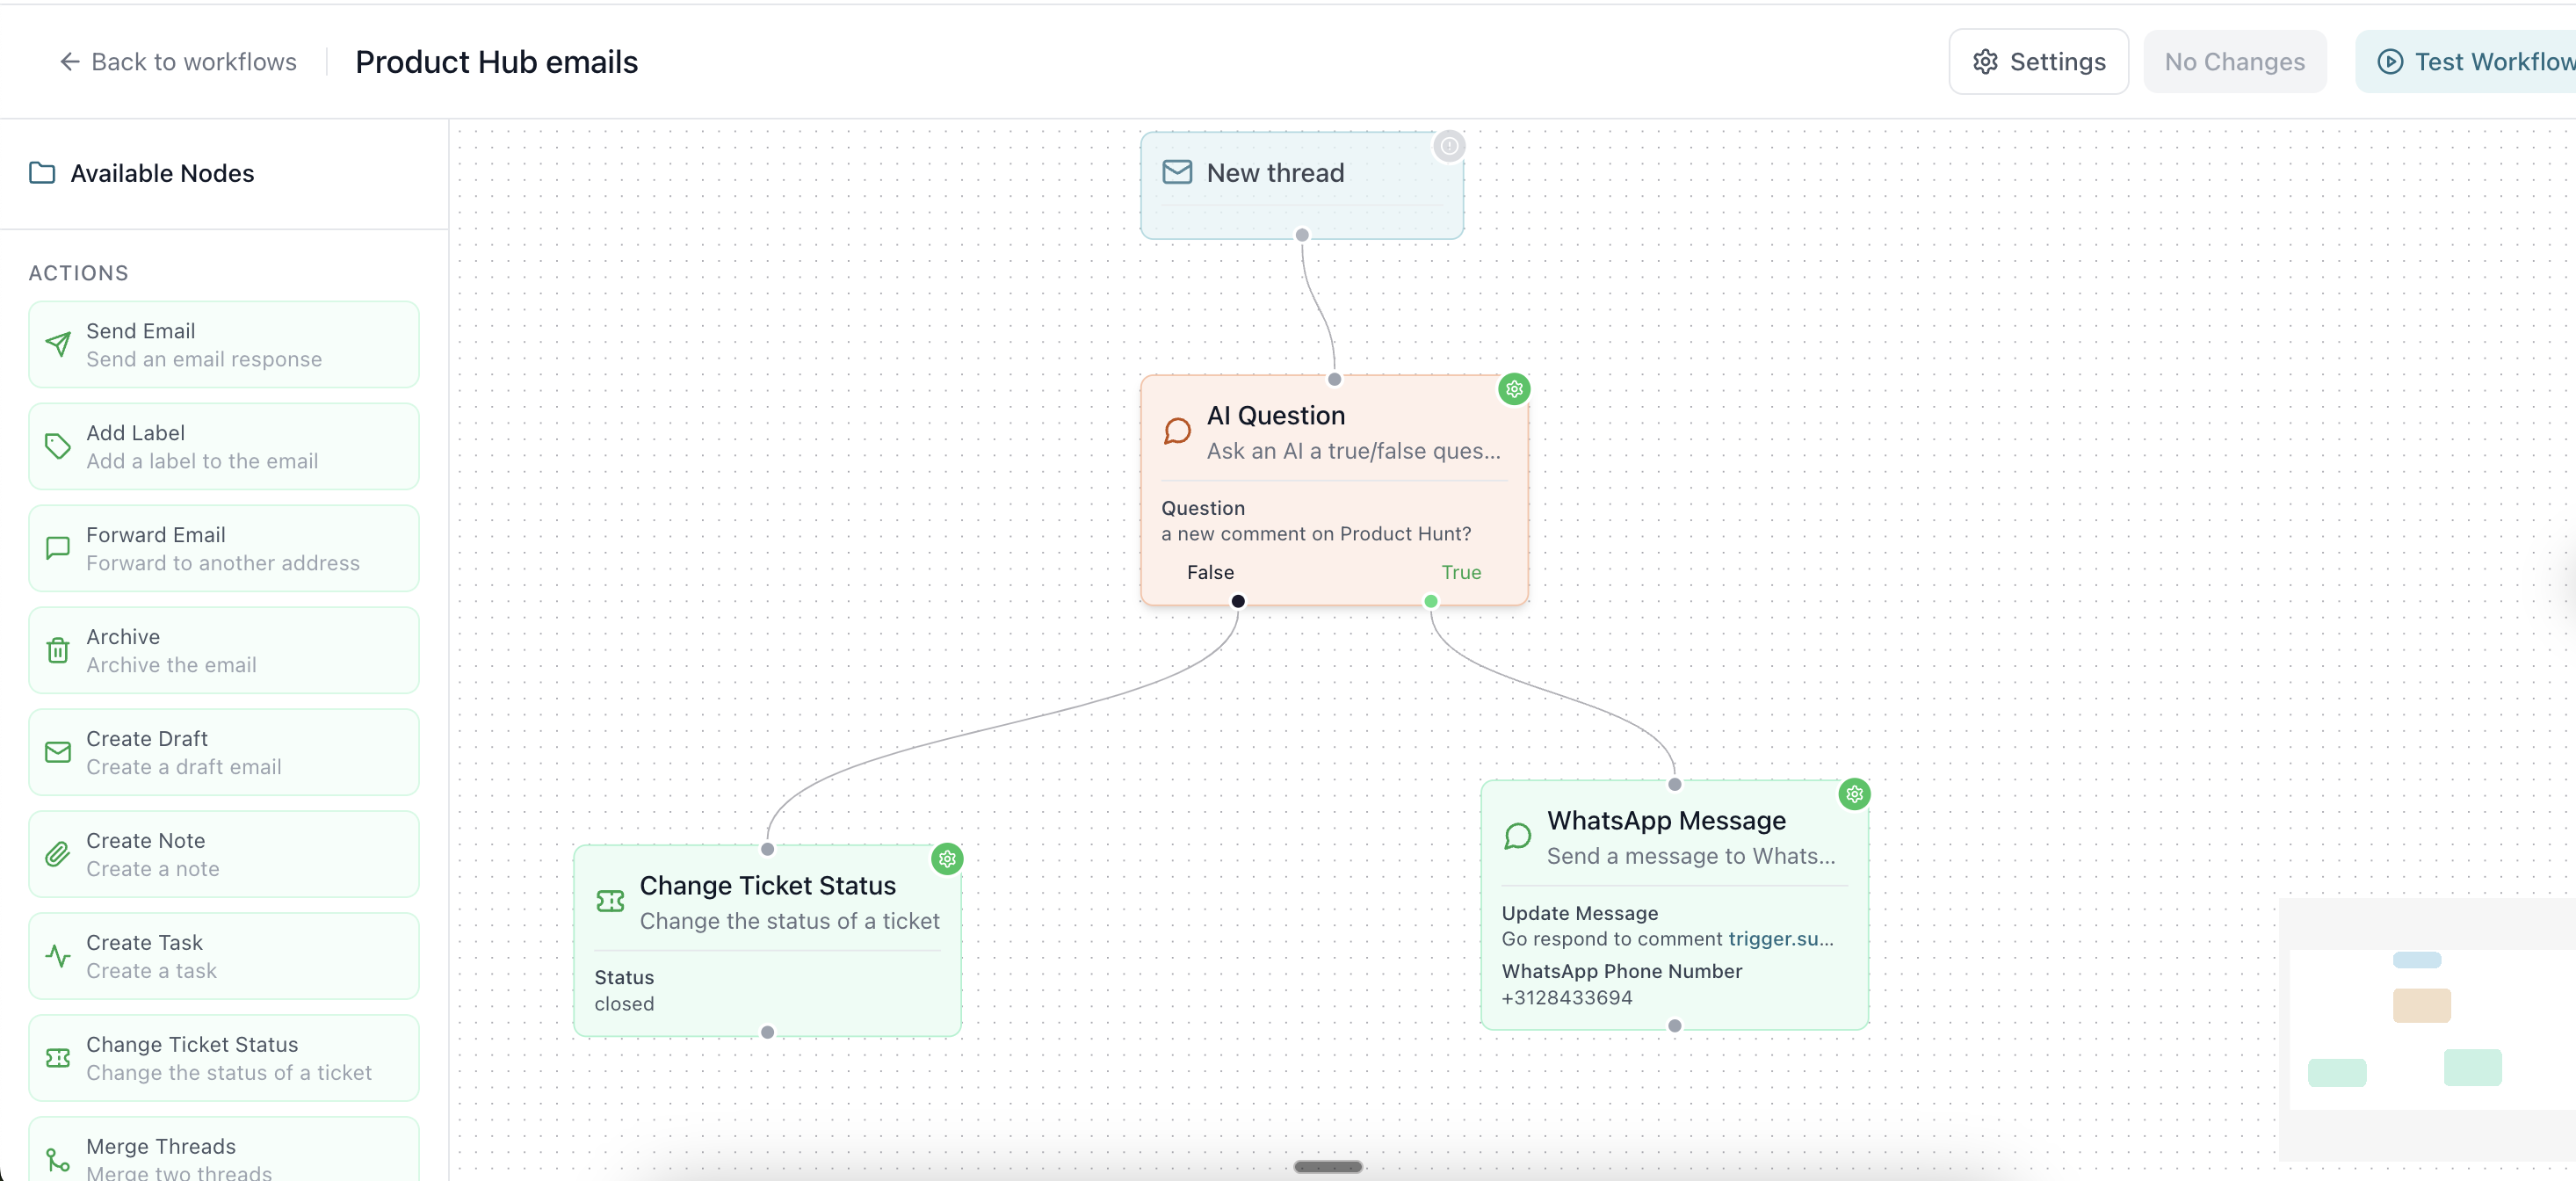Click the minimap orange node thumbnail

[x=2421, y=1005]
